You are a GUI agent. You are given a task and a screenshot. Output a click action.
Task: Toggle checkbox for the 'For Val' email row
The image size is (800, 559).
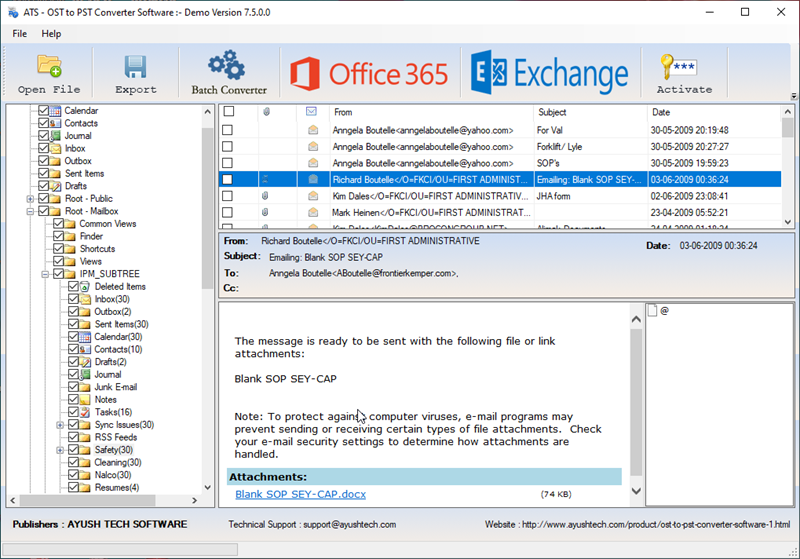tap(228, 130)
